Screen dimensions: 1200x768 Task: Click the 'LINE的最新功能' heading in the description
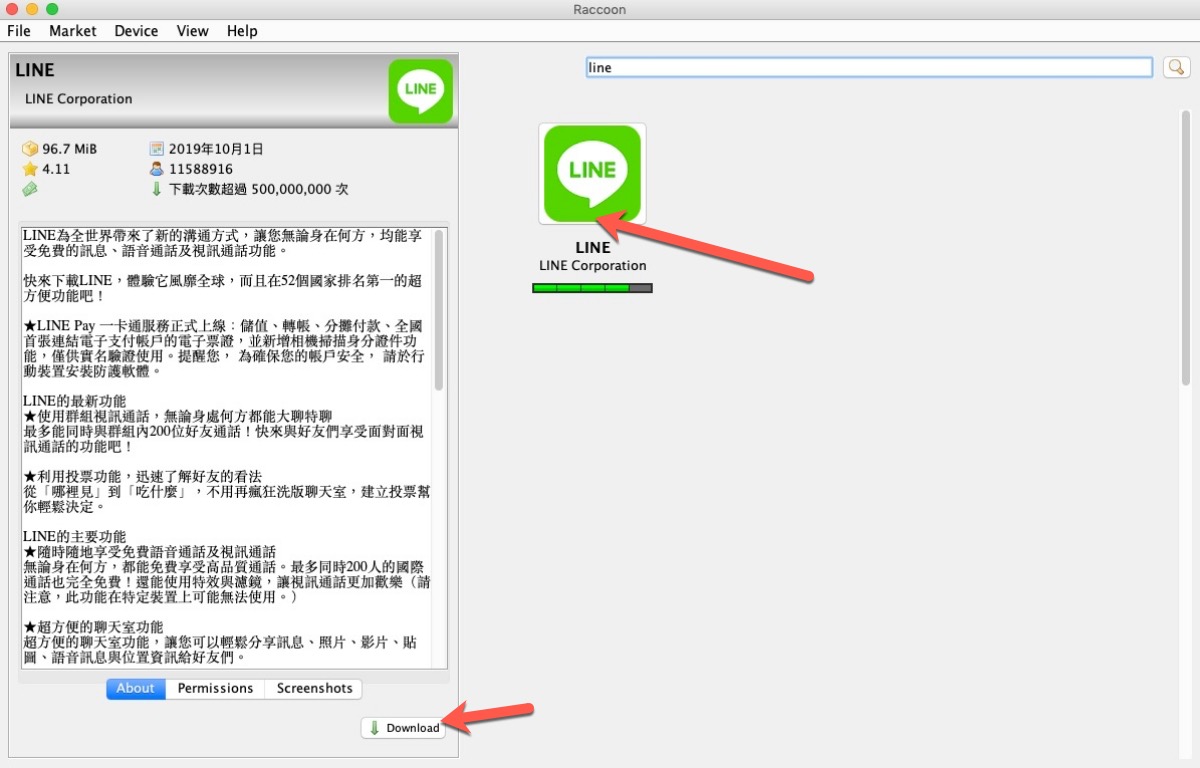pyautogui.click(x=75, y=401)
